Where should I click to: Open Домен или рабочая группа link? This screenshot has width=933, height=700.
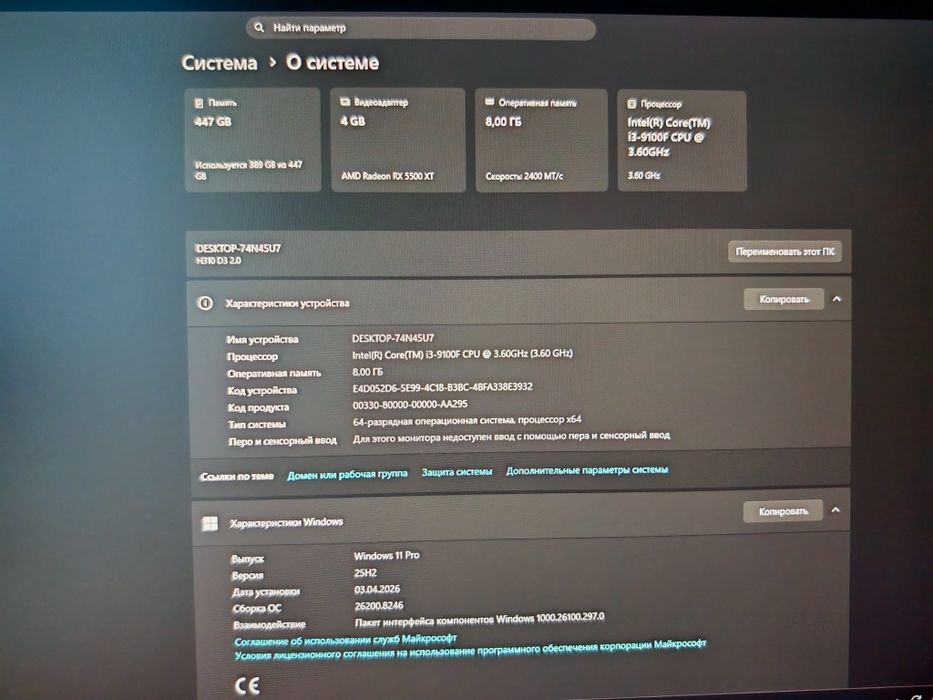click(x=347, y=474)
